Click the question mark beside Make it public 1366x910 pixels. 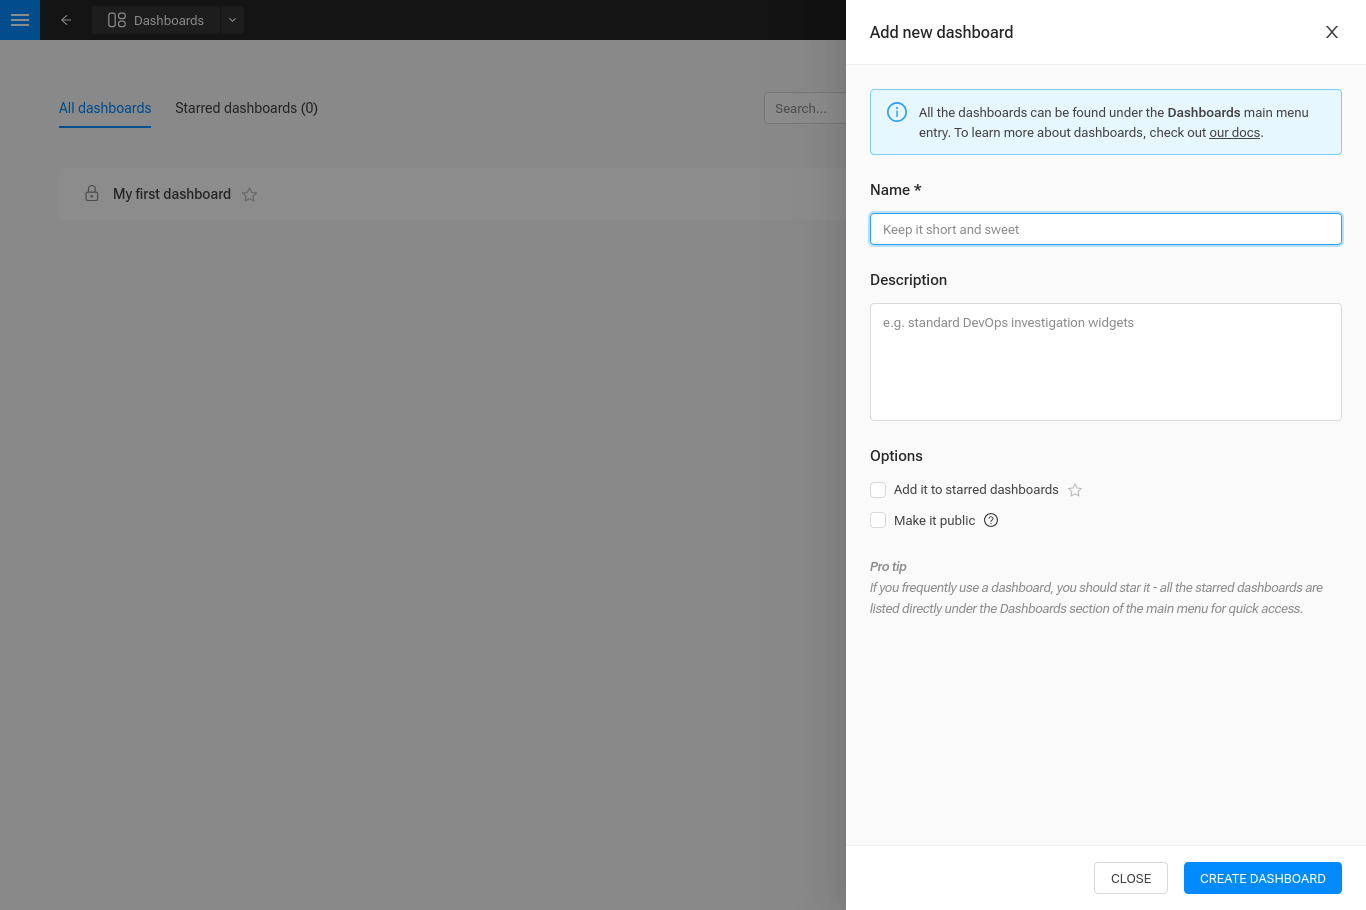click(991, 520)
